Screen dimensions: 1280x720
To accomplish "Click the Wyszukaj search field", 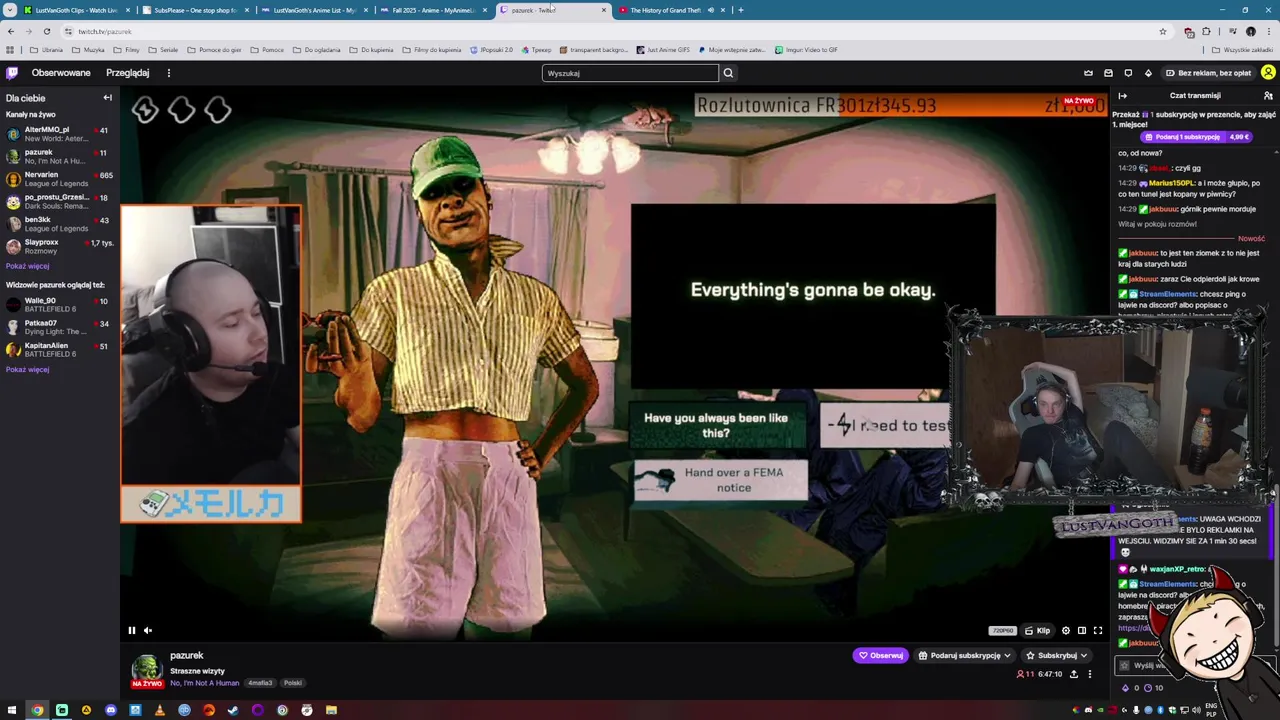I will tap(630, 73).
